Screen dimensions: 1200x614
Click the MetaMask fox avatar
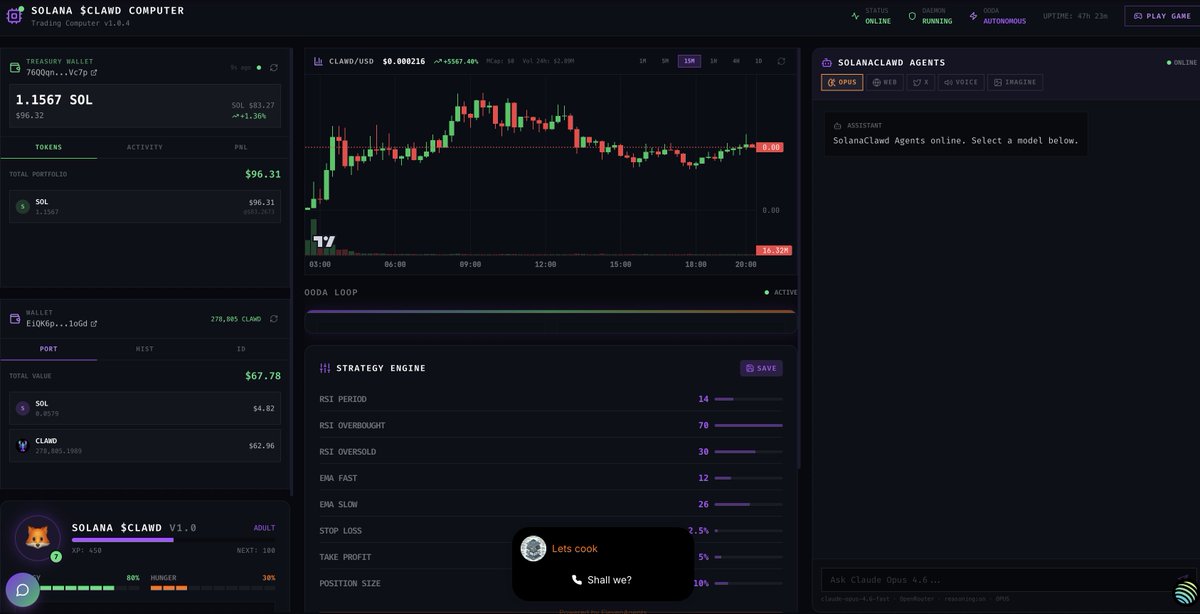(x=38, y=538)
